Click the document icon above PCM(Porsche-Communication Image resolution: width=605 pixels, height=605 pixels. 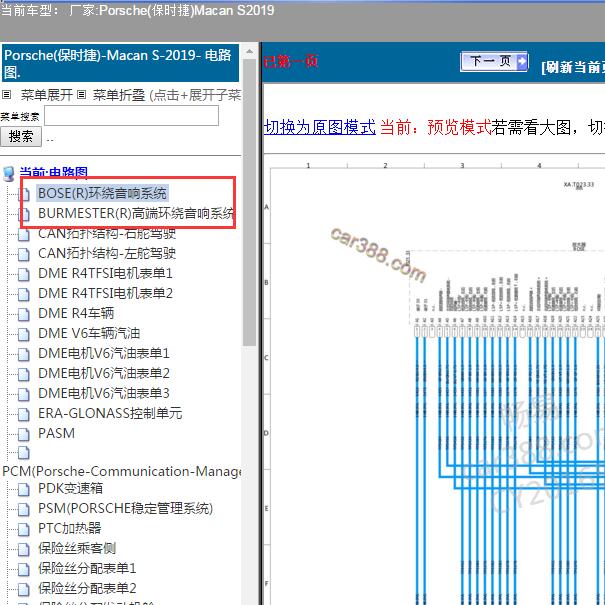pos(24,453)
